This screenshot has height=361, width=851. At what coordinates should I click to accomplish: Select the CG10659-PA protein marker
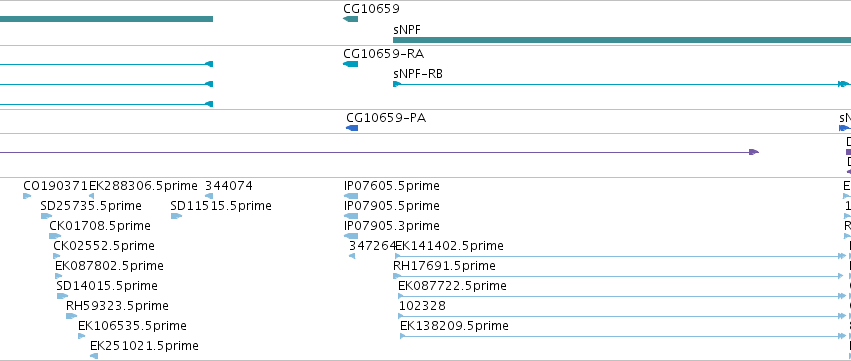(x=352, y=128)
